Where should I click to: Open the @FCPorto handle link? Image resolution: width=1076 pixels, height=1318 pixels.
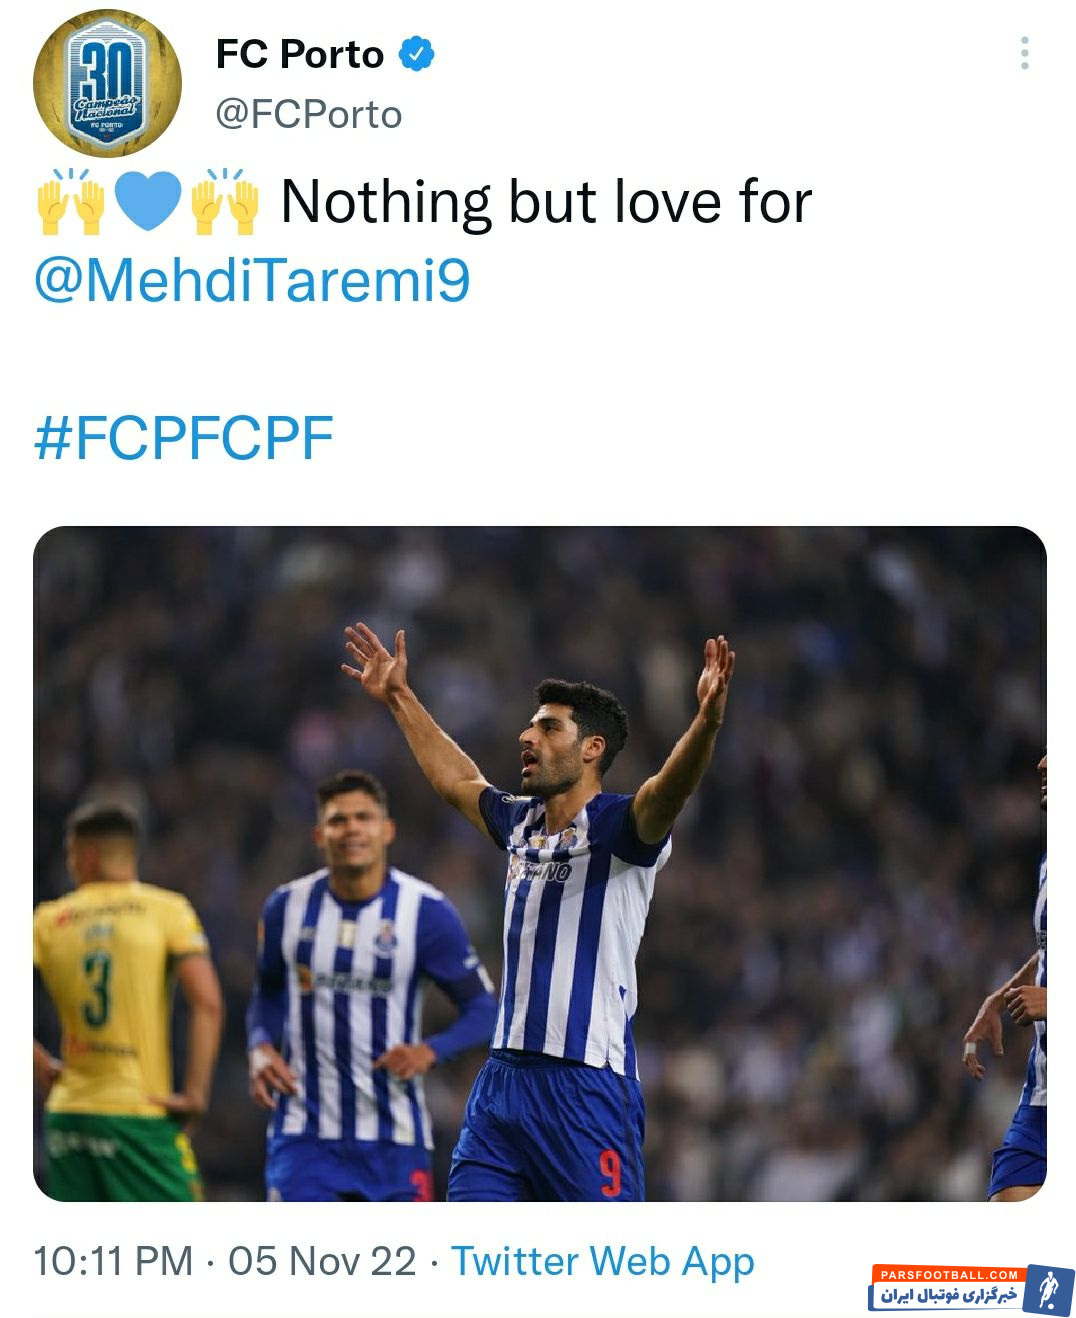tap(309, 115)
